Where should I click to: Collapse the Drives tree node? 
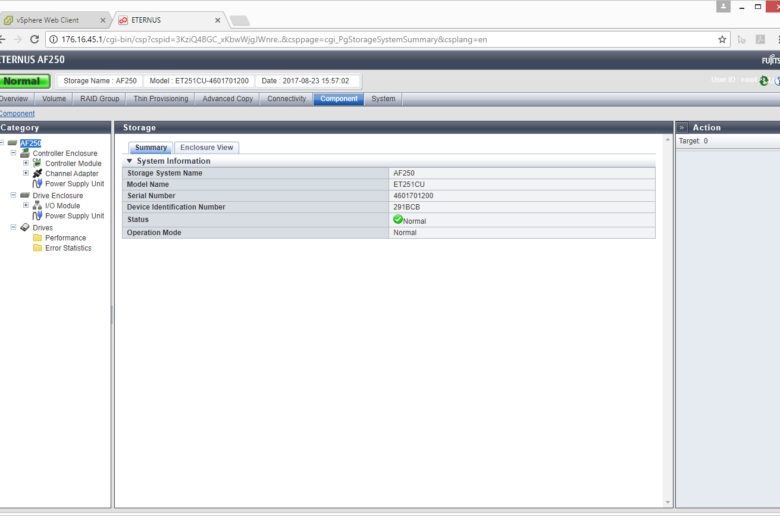coord(13,227)
